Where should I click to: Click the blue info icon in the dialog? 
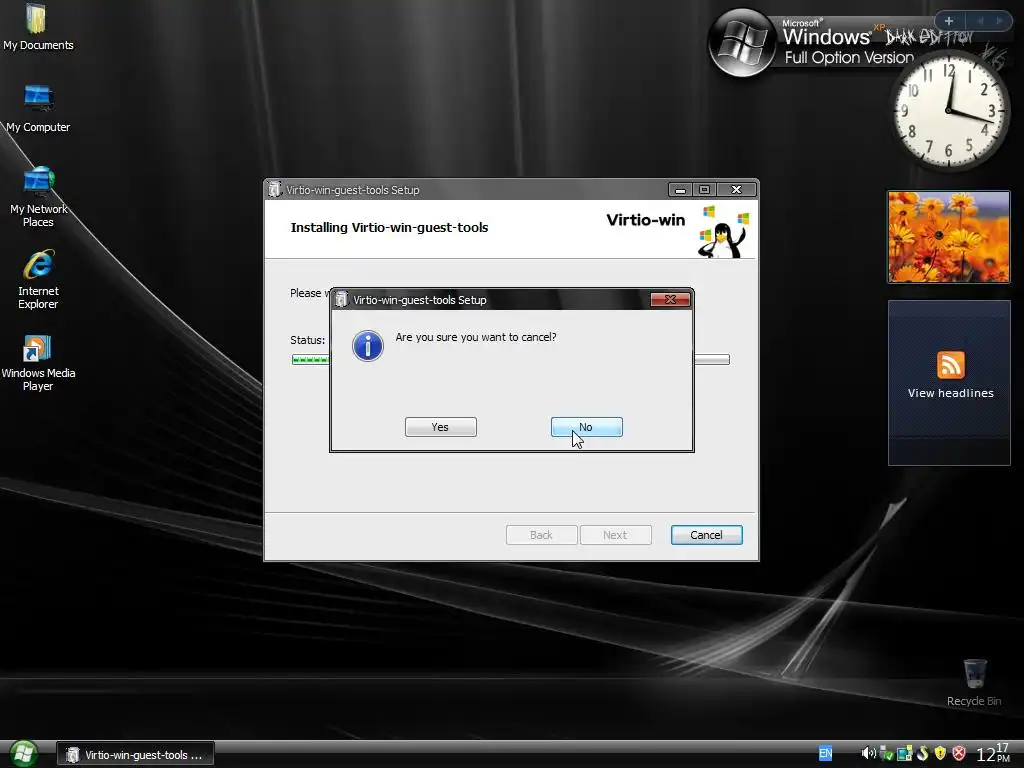tap(368, 345)
